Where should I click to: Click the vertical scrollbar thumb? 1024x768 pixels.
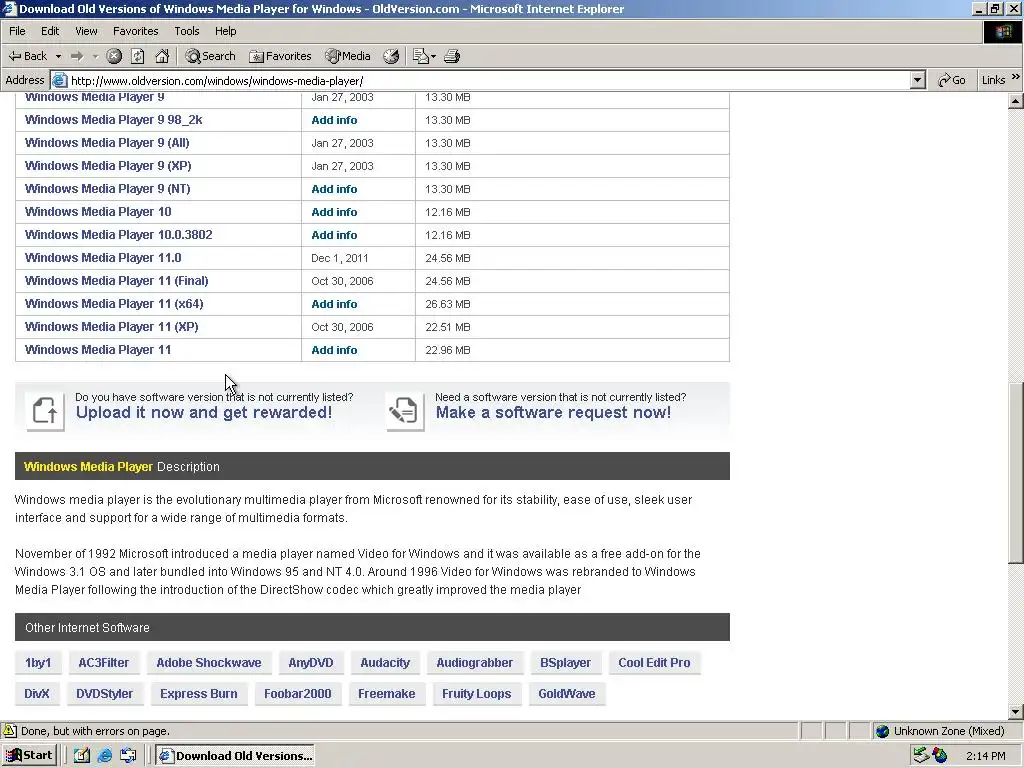1016,472
